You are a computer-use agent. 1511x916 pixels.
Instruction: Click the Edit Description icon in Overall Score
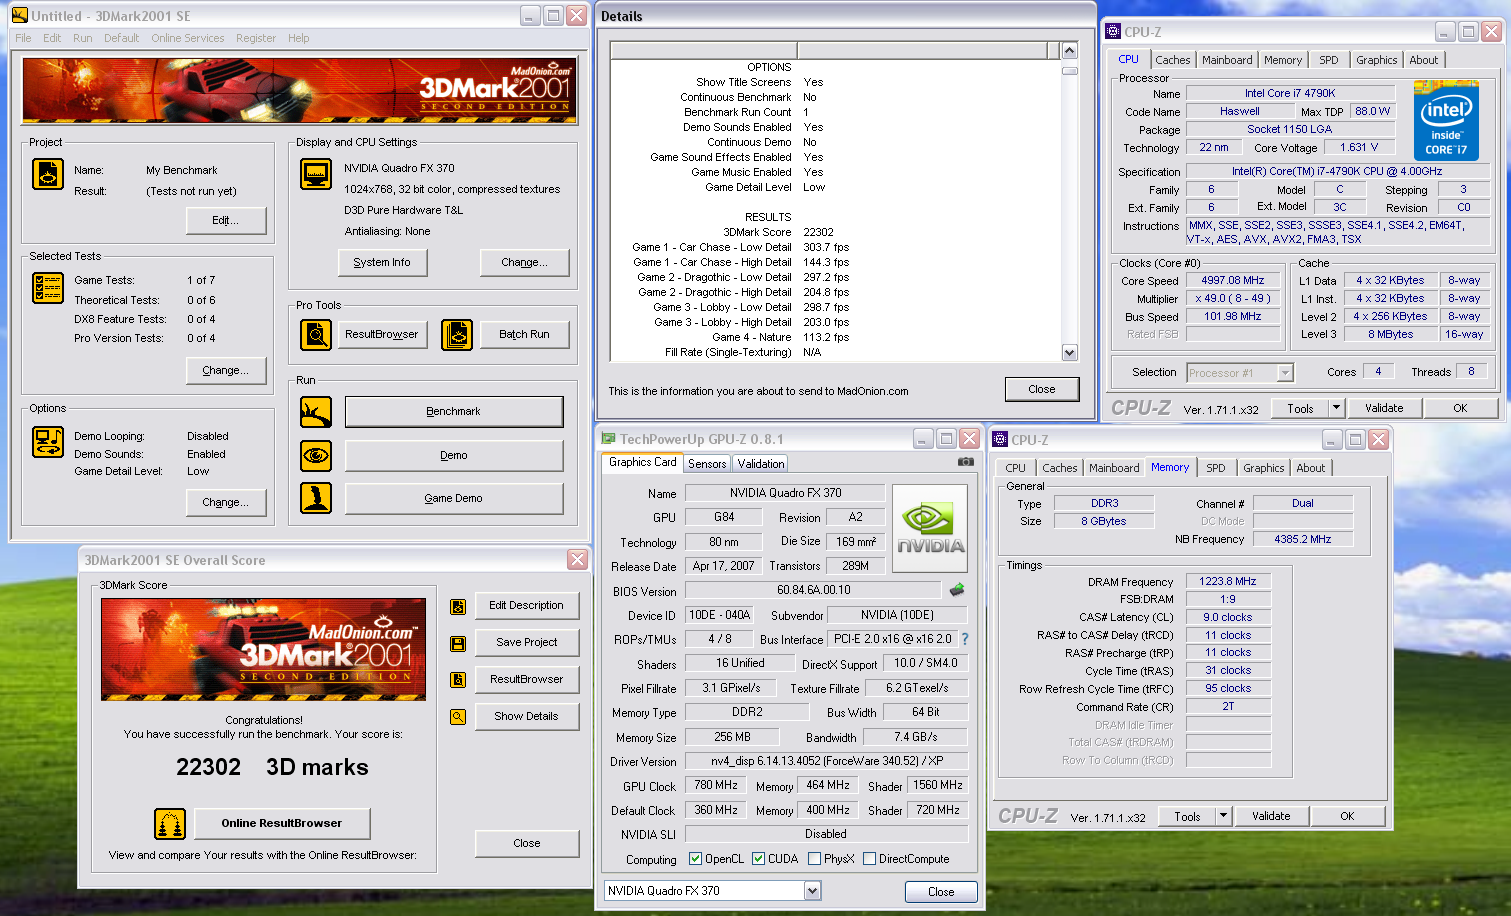(458, 606)
